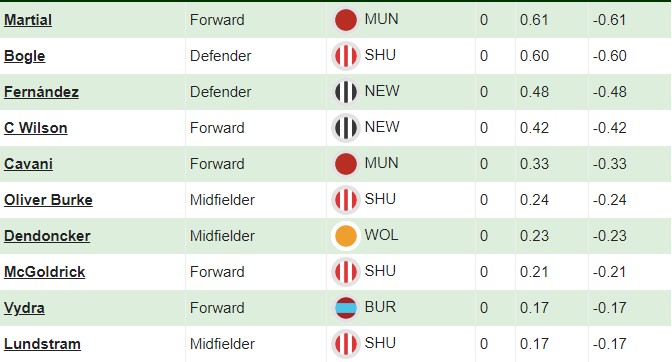The height and width of the screenshot is (362, 672).
Task: Open C Wilson's player profile
Action: pos(36,128)
